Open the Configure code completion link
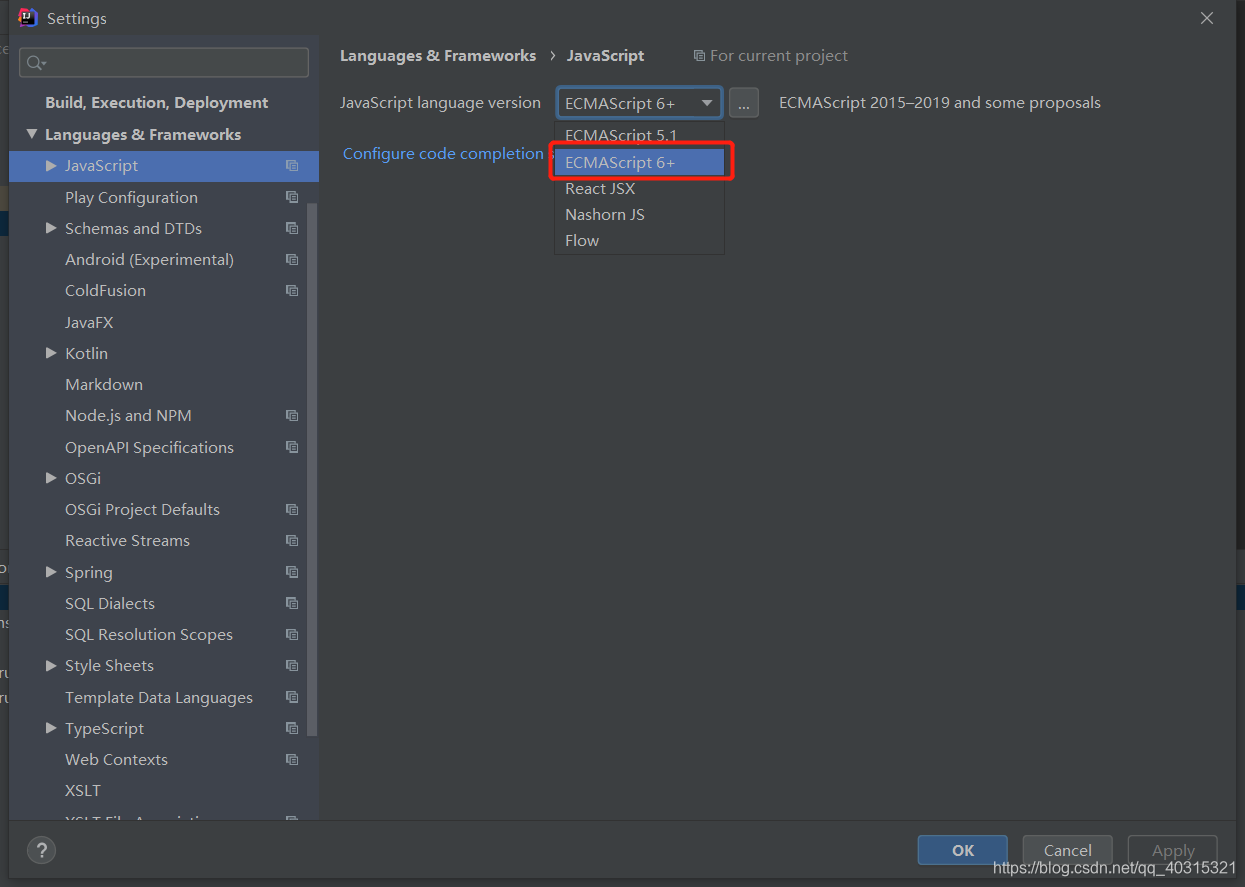This screenshot has height=887, width=1245. (443, 153)
